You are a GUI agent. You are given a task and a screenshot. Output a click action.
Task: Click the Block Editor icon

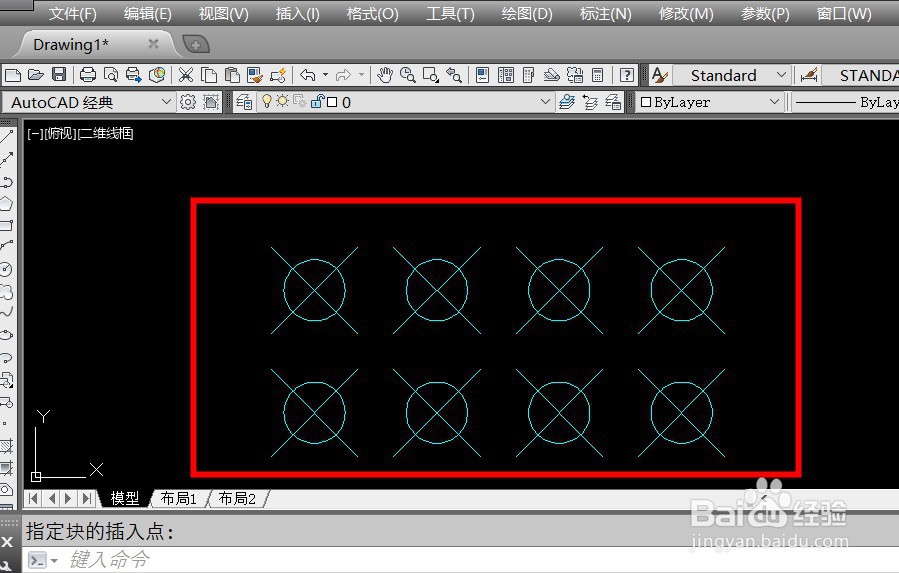click(278, 75)
